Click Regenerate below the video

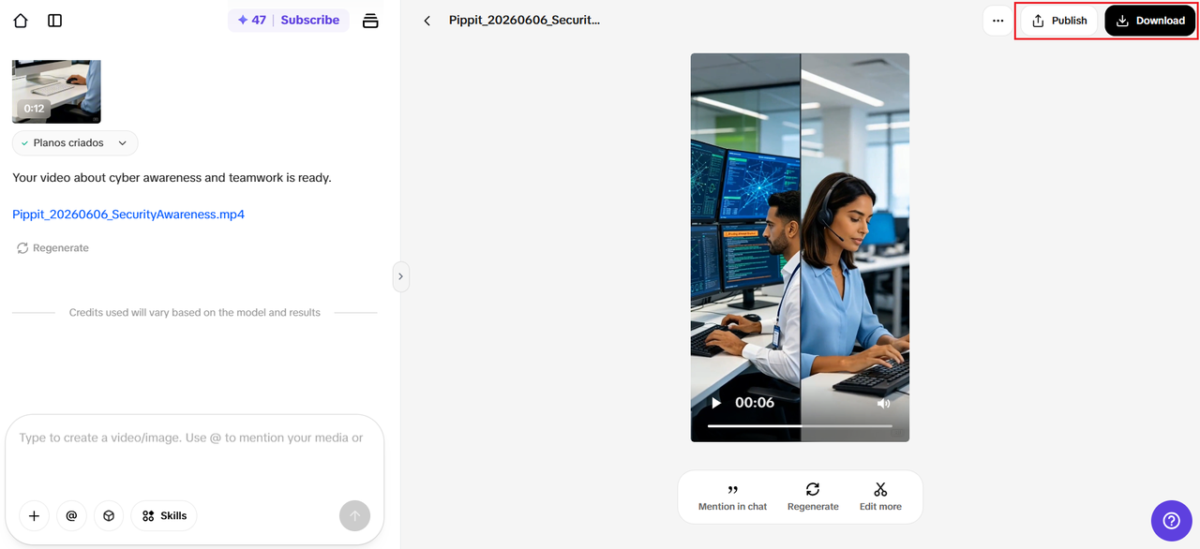click(x=813, y=497)
